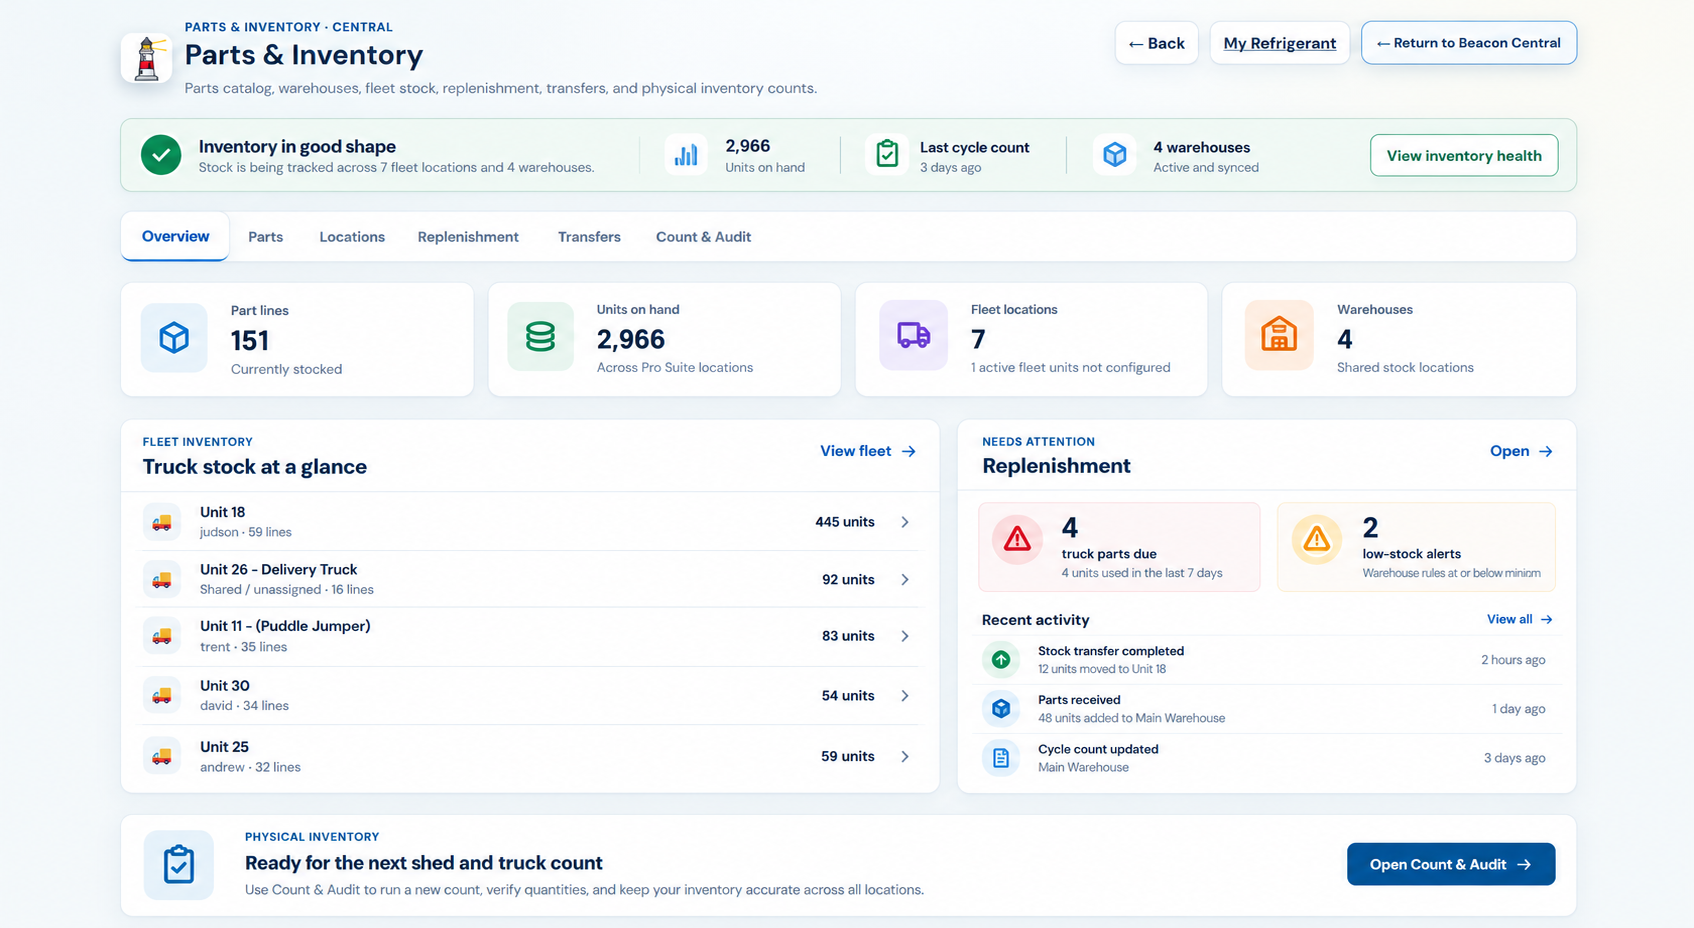Go to the Replenishment tab
Image resolution: width=1694 pixels, height=928 pixels.
point(468,237)
